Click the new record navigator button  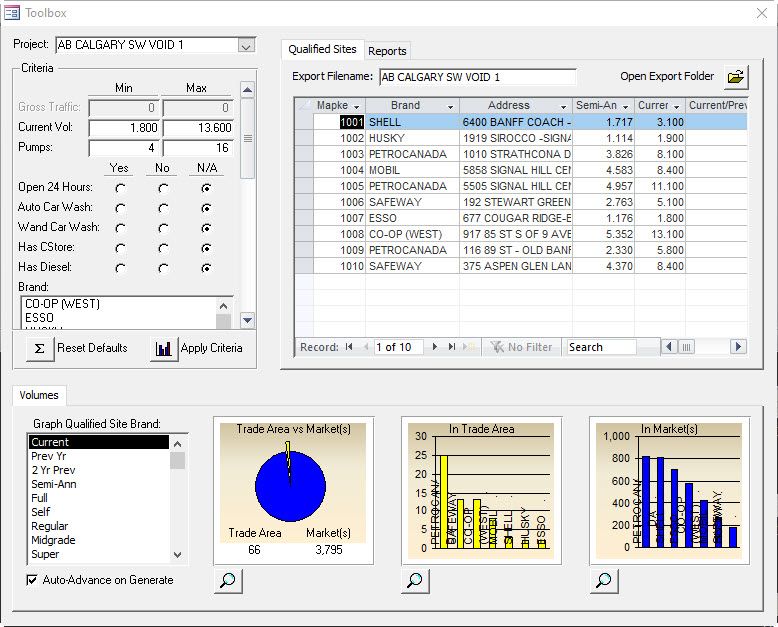(x=469, y=347)
